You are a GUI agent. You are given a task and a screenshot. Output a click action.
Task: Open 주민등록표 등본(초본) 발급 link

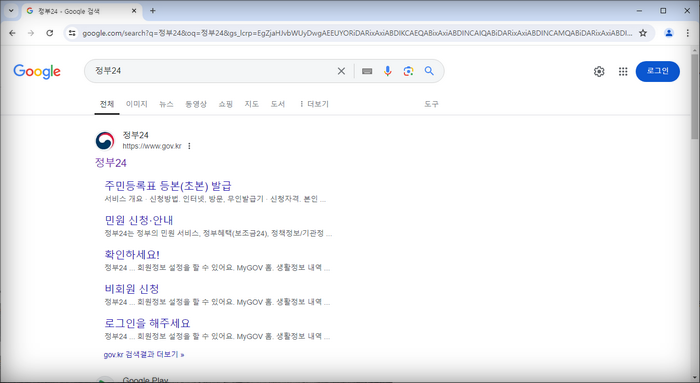click(x=168, y=186)
